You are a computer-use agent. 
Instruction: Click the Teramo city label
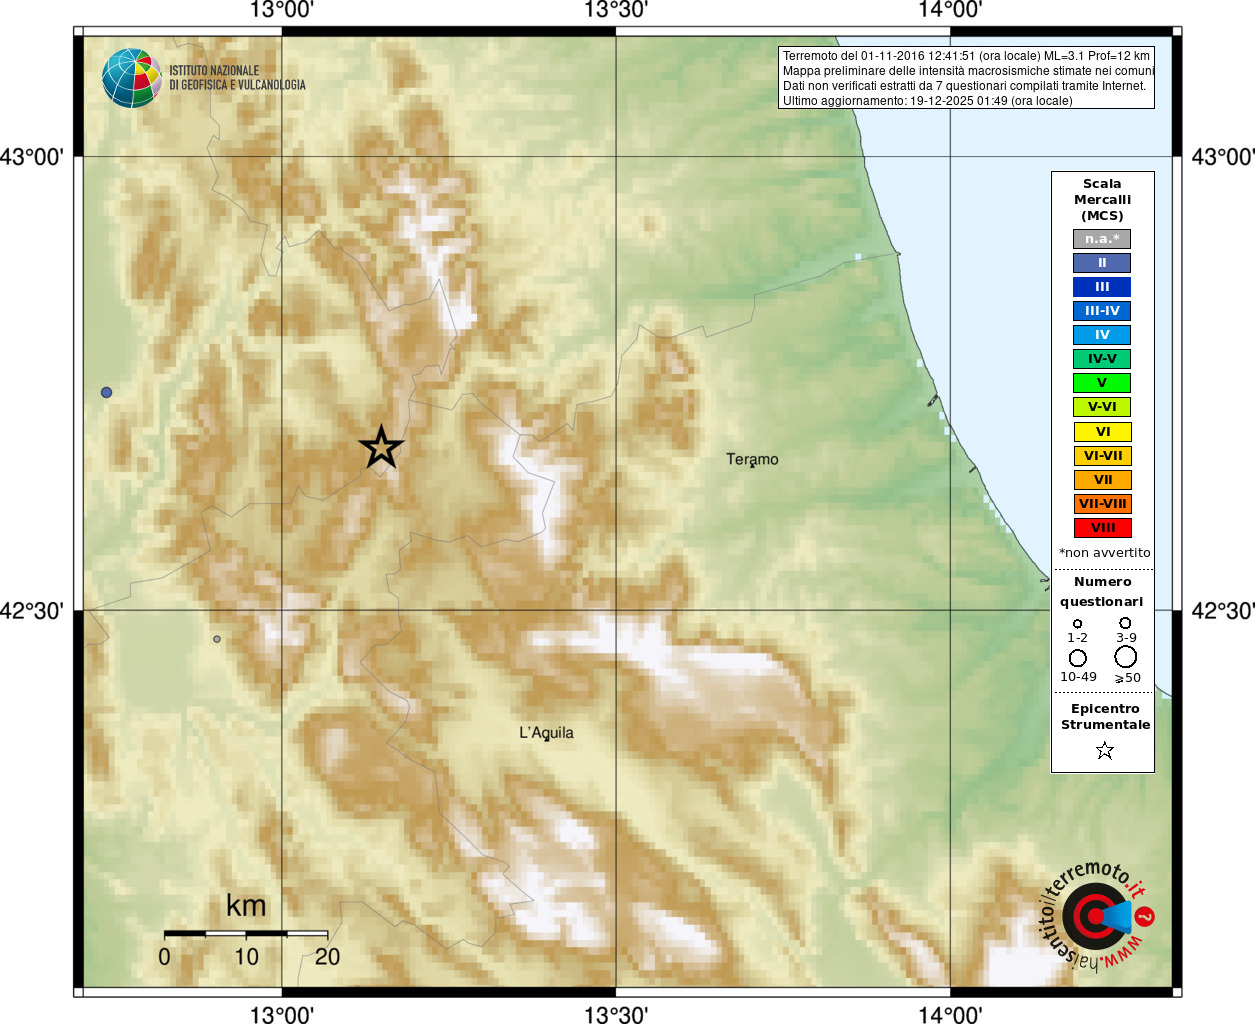752,459
